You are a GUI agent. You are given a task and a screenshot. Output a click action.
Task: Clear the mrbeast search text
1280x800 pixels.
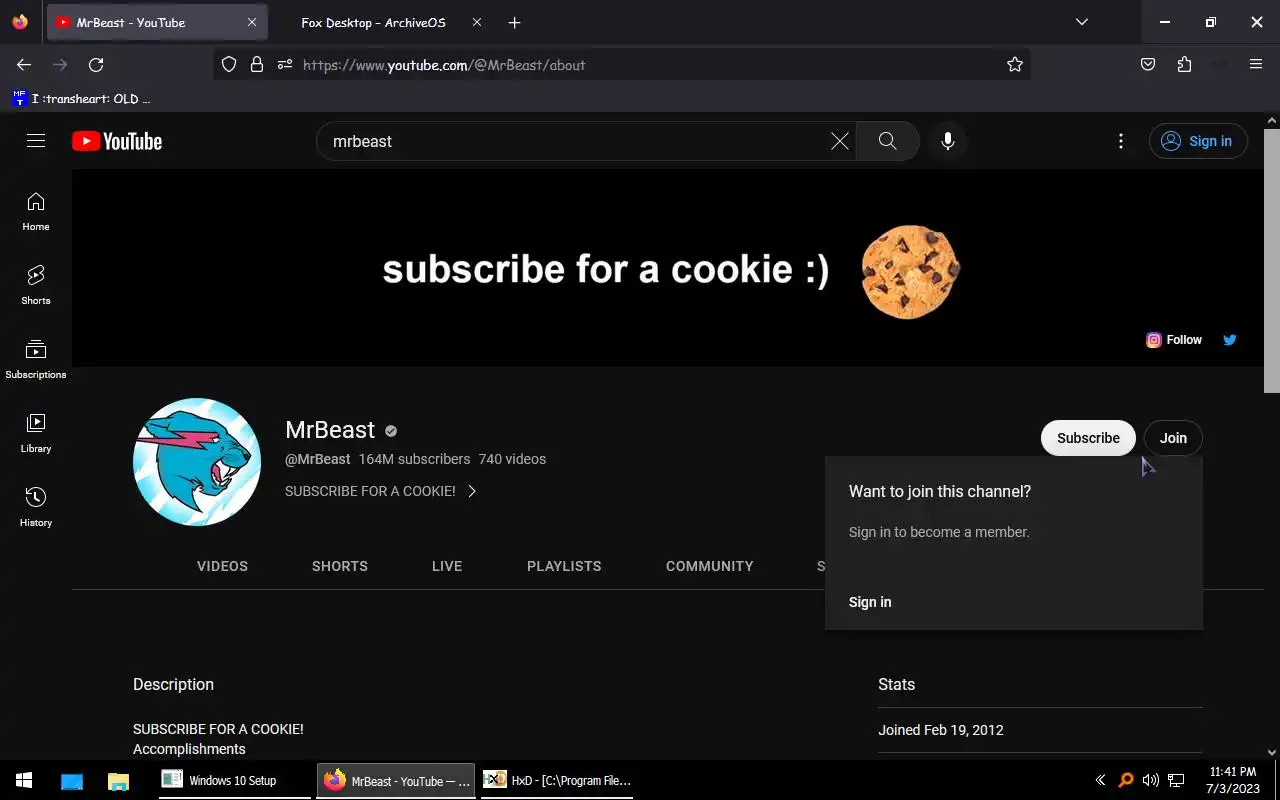point(840,141)
